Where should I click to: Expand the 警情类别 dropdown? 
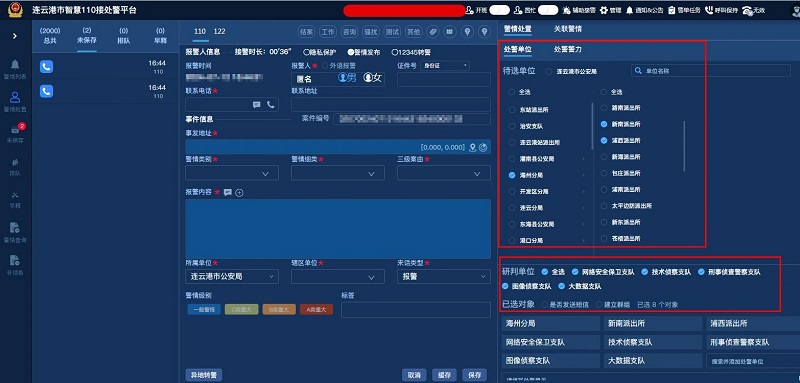point(232,173)
